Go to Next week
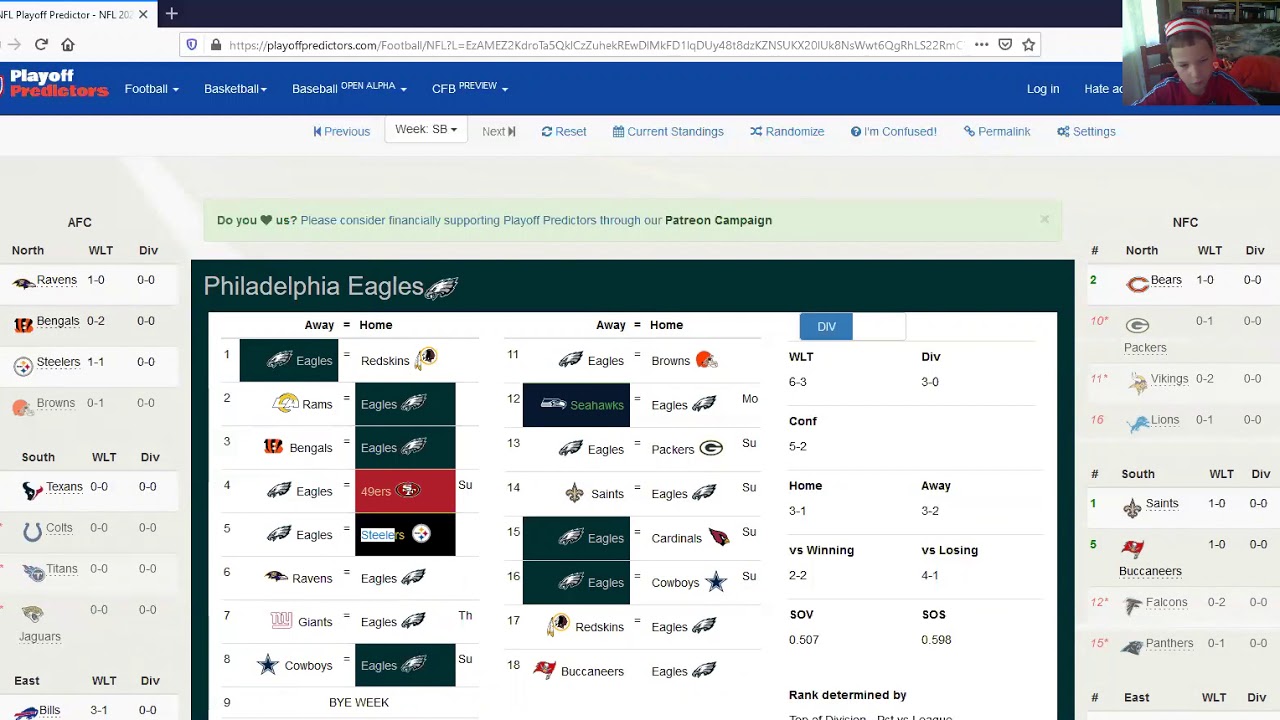Viewport: 1280px width, 720px height. 499,131
